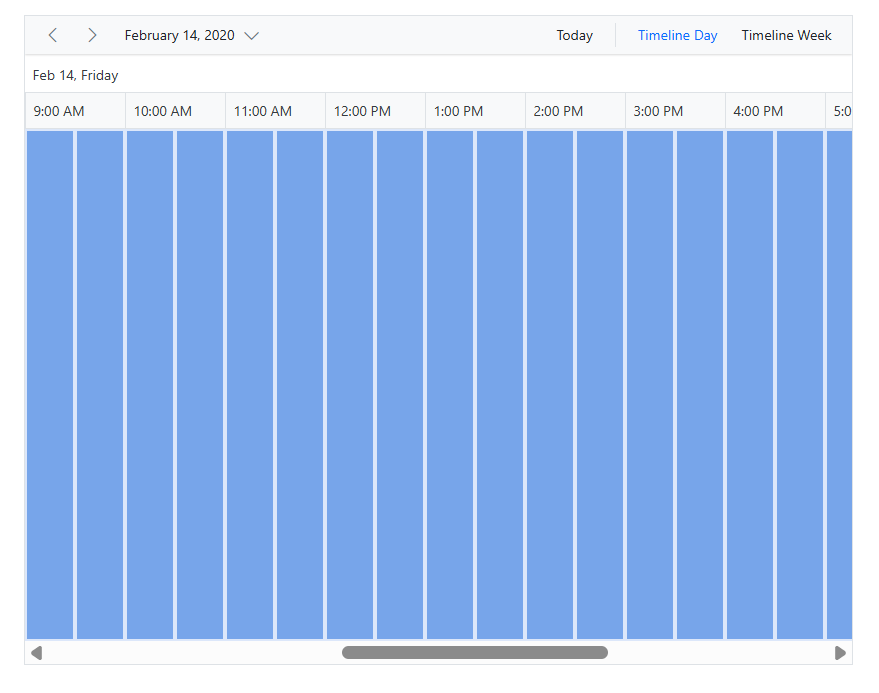
Task: Click the first slot under 1:00 PM
Action: coord(450,385)
